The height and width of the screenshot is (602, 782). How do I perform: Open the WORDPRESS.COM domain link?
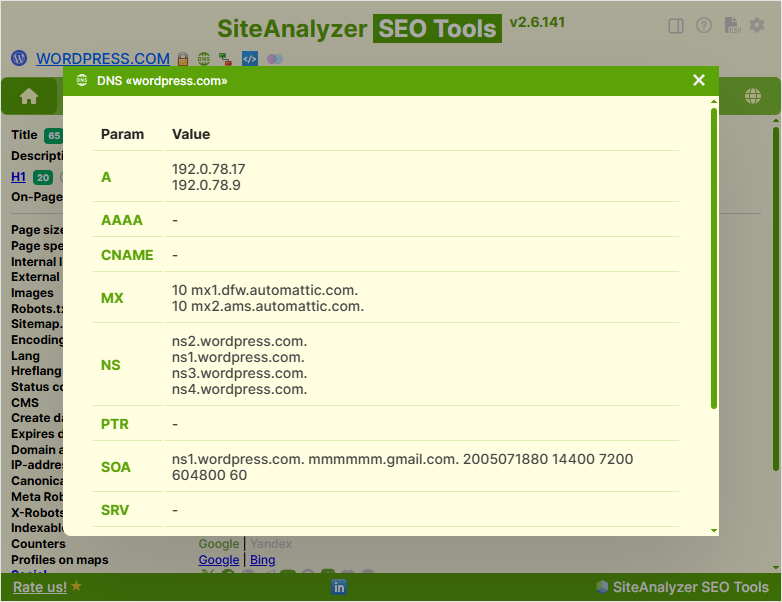point(103,59)
